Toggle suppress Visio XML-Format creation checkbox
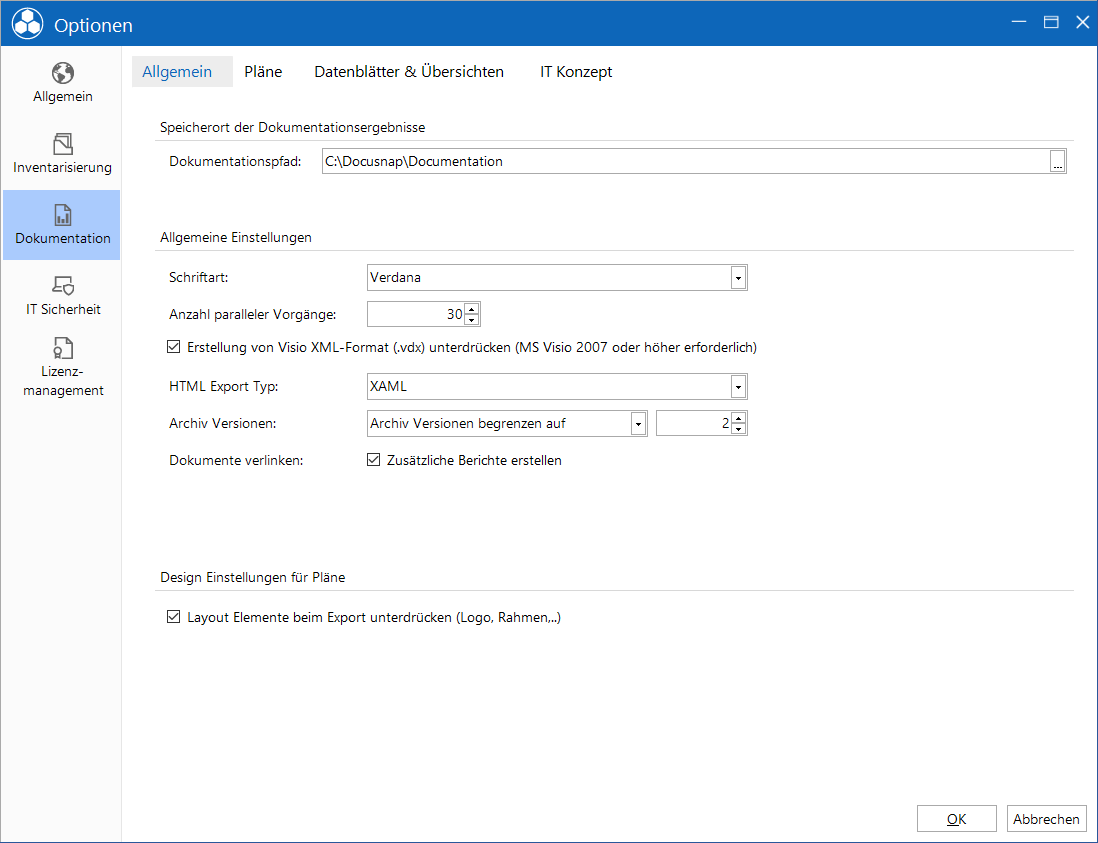1098x843 pixels. (x=174, y=347)
